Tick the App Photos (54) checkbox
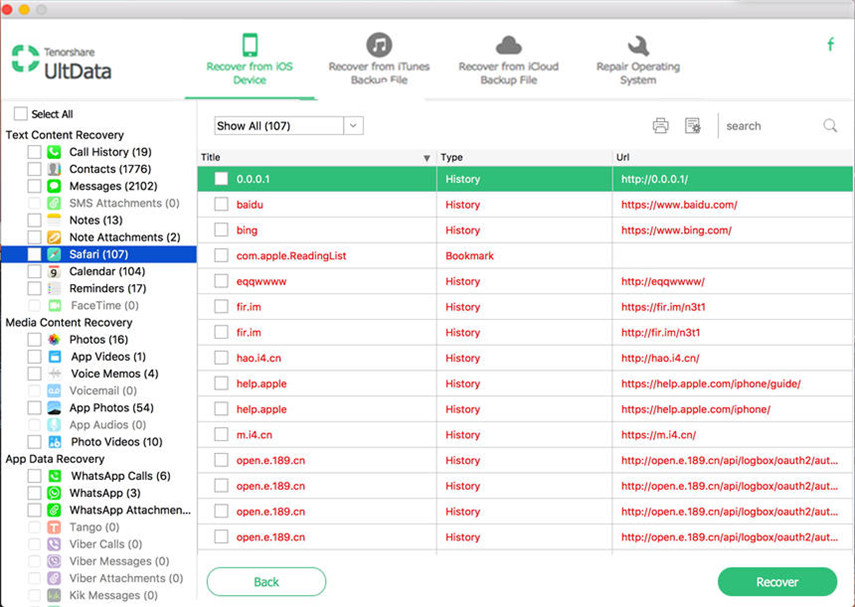 pyautogui.click(x=34, y=407)
